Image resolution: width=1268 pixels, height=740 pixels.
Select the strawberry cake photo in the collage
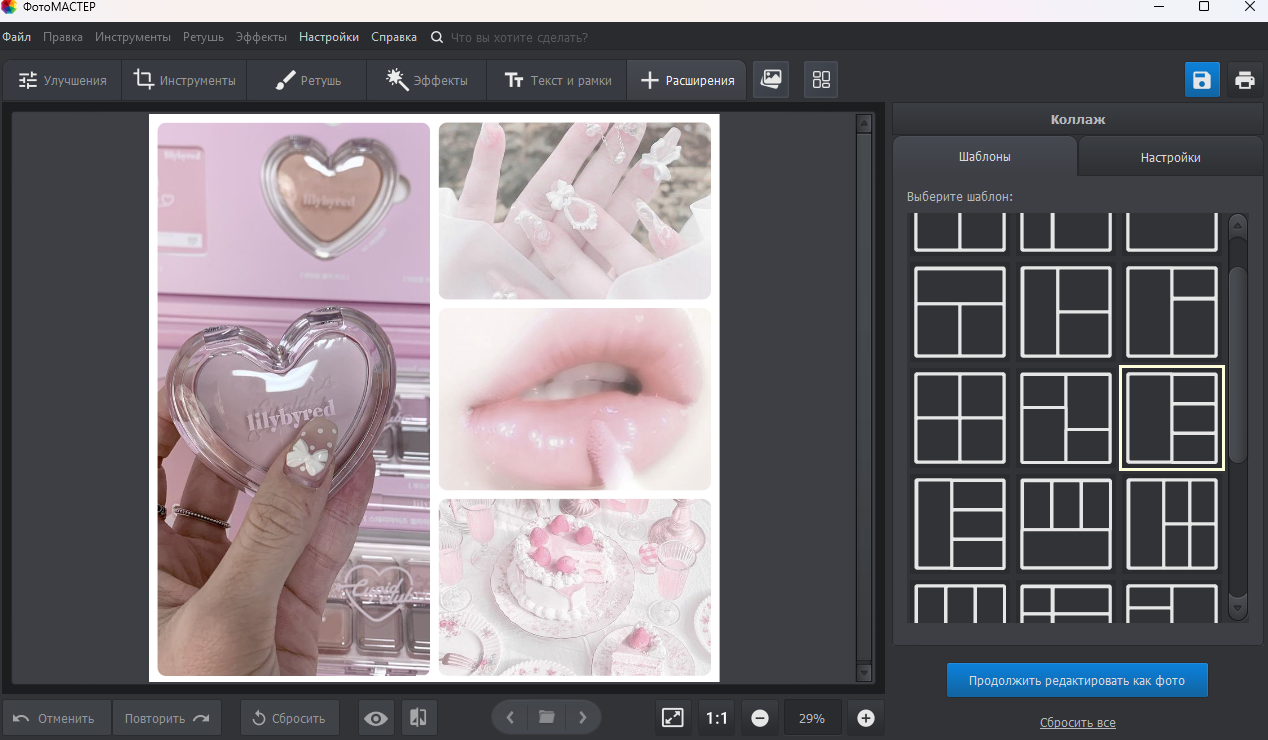[x=575, y=587]
